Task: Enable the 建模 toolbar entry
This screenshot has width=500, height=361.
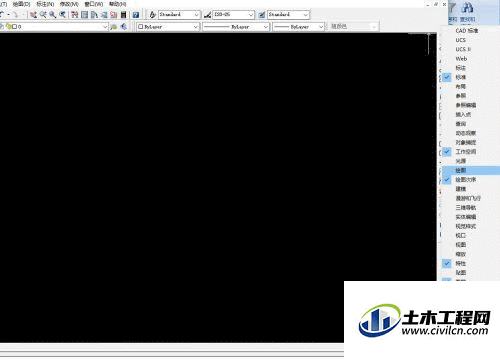Action: (x=471, y=189)
